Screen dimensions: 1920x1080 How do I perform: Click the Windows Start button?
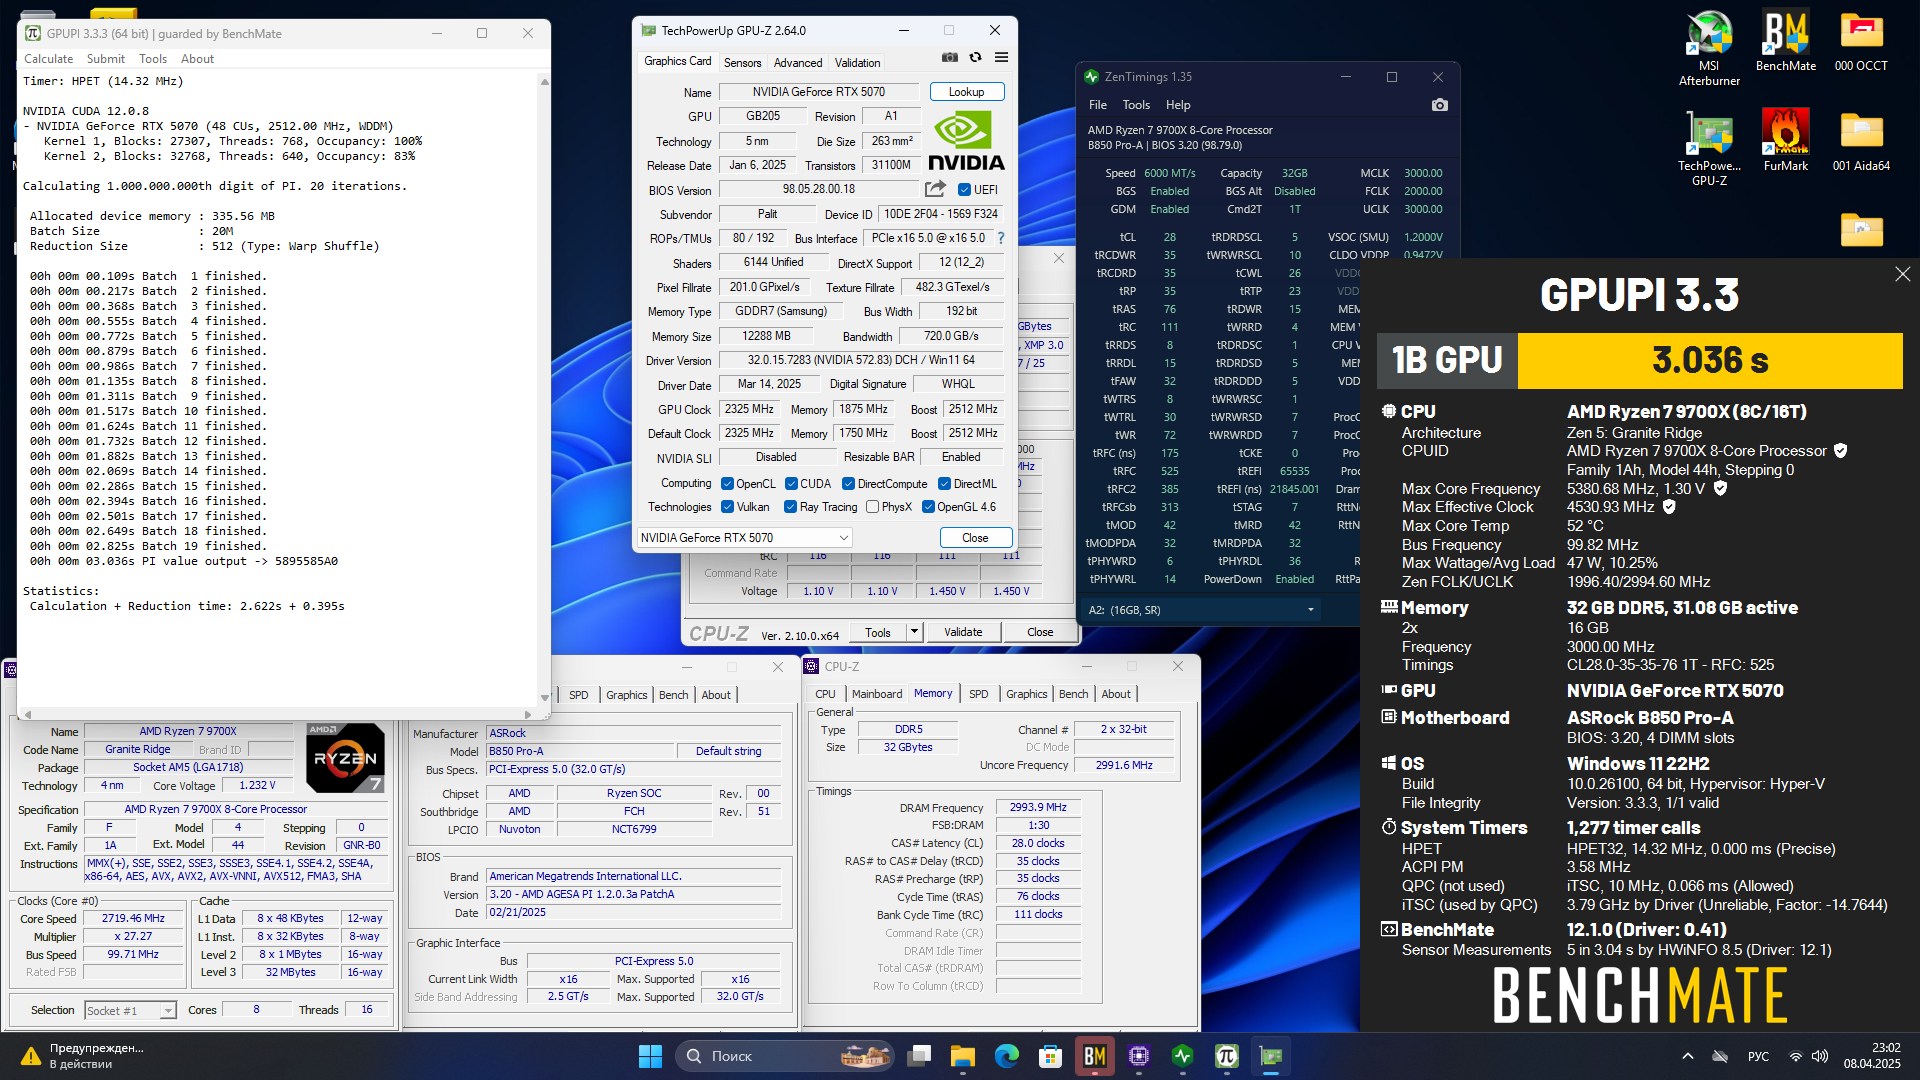click(650, 1056)
